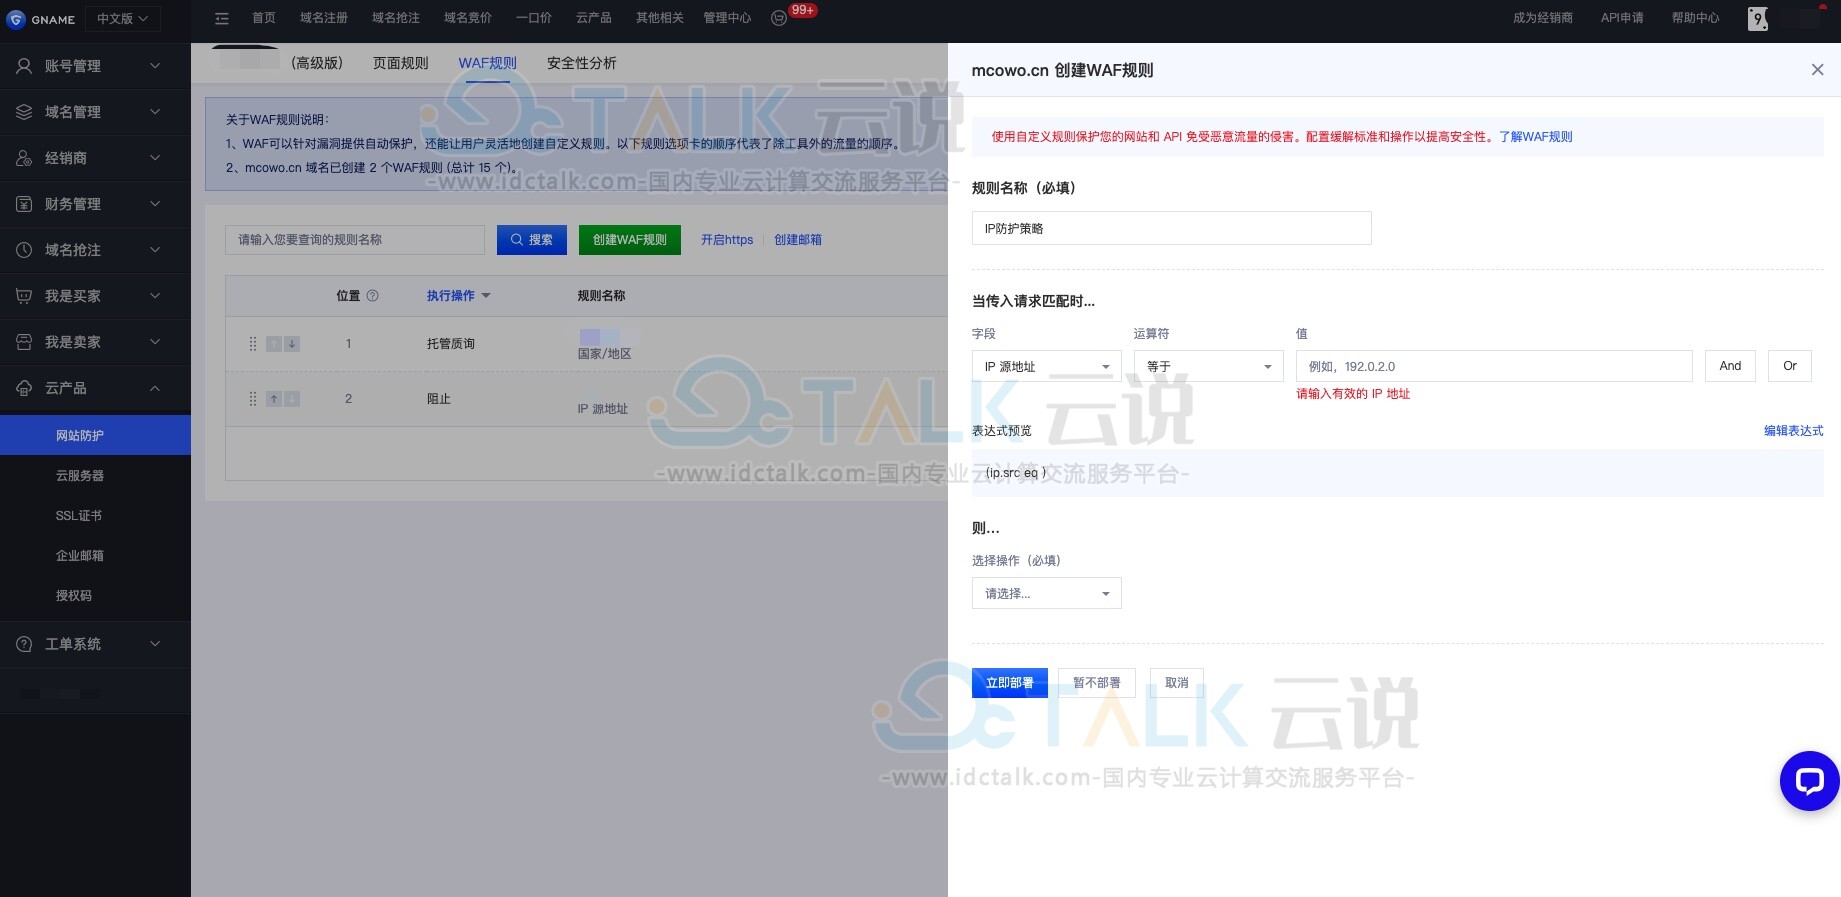Screen dimensions: 1841x897
Task: Click the 账号管理 user icon
Action: pyautogui.click(x=24, y=66)
